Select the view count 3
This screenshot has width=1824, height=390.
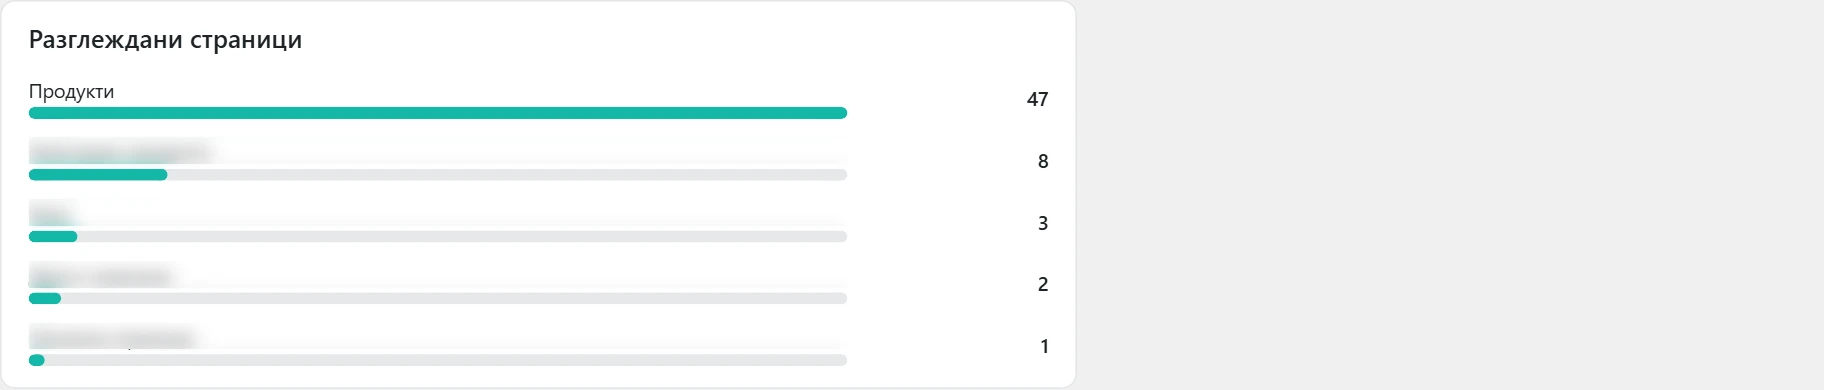click(x=1043, y=223)
